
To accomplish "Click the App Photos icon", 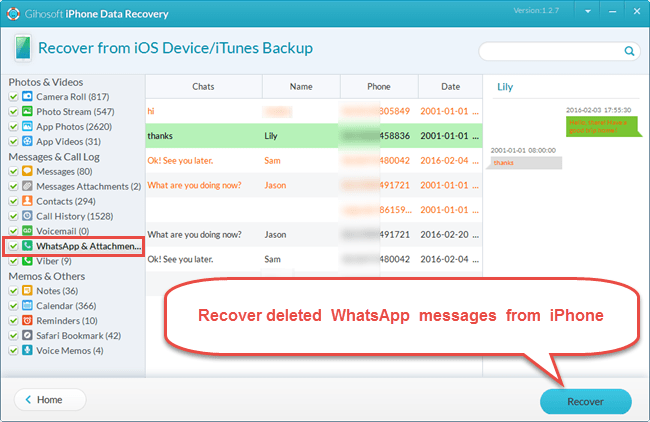I will [27, 126].
